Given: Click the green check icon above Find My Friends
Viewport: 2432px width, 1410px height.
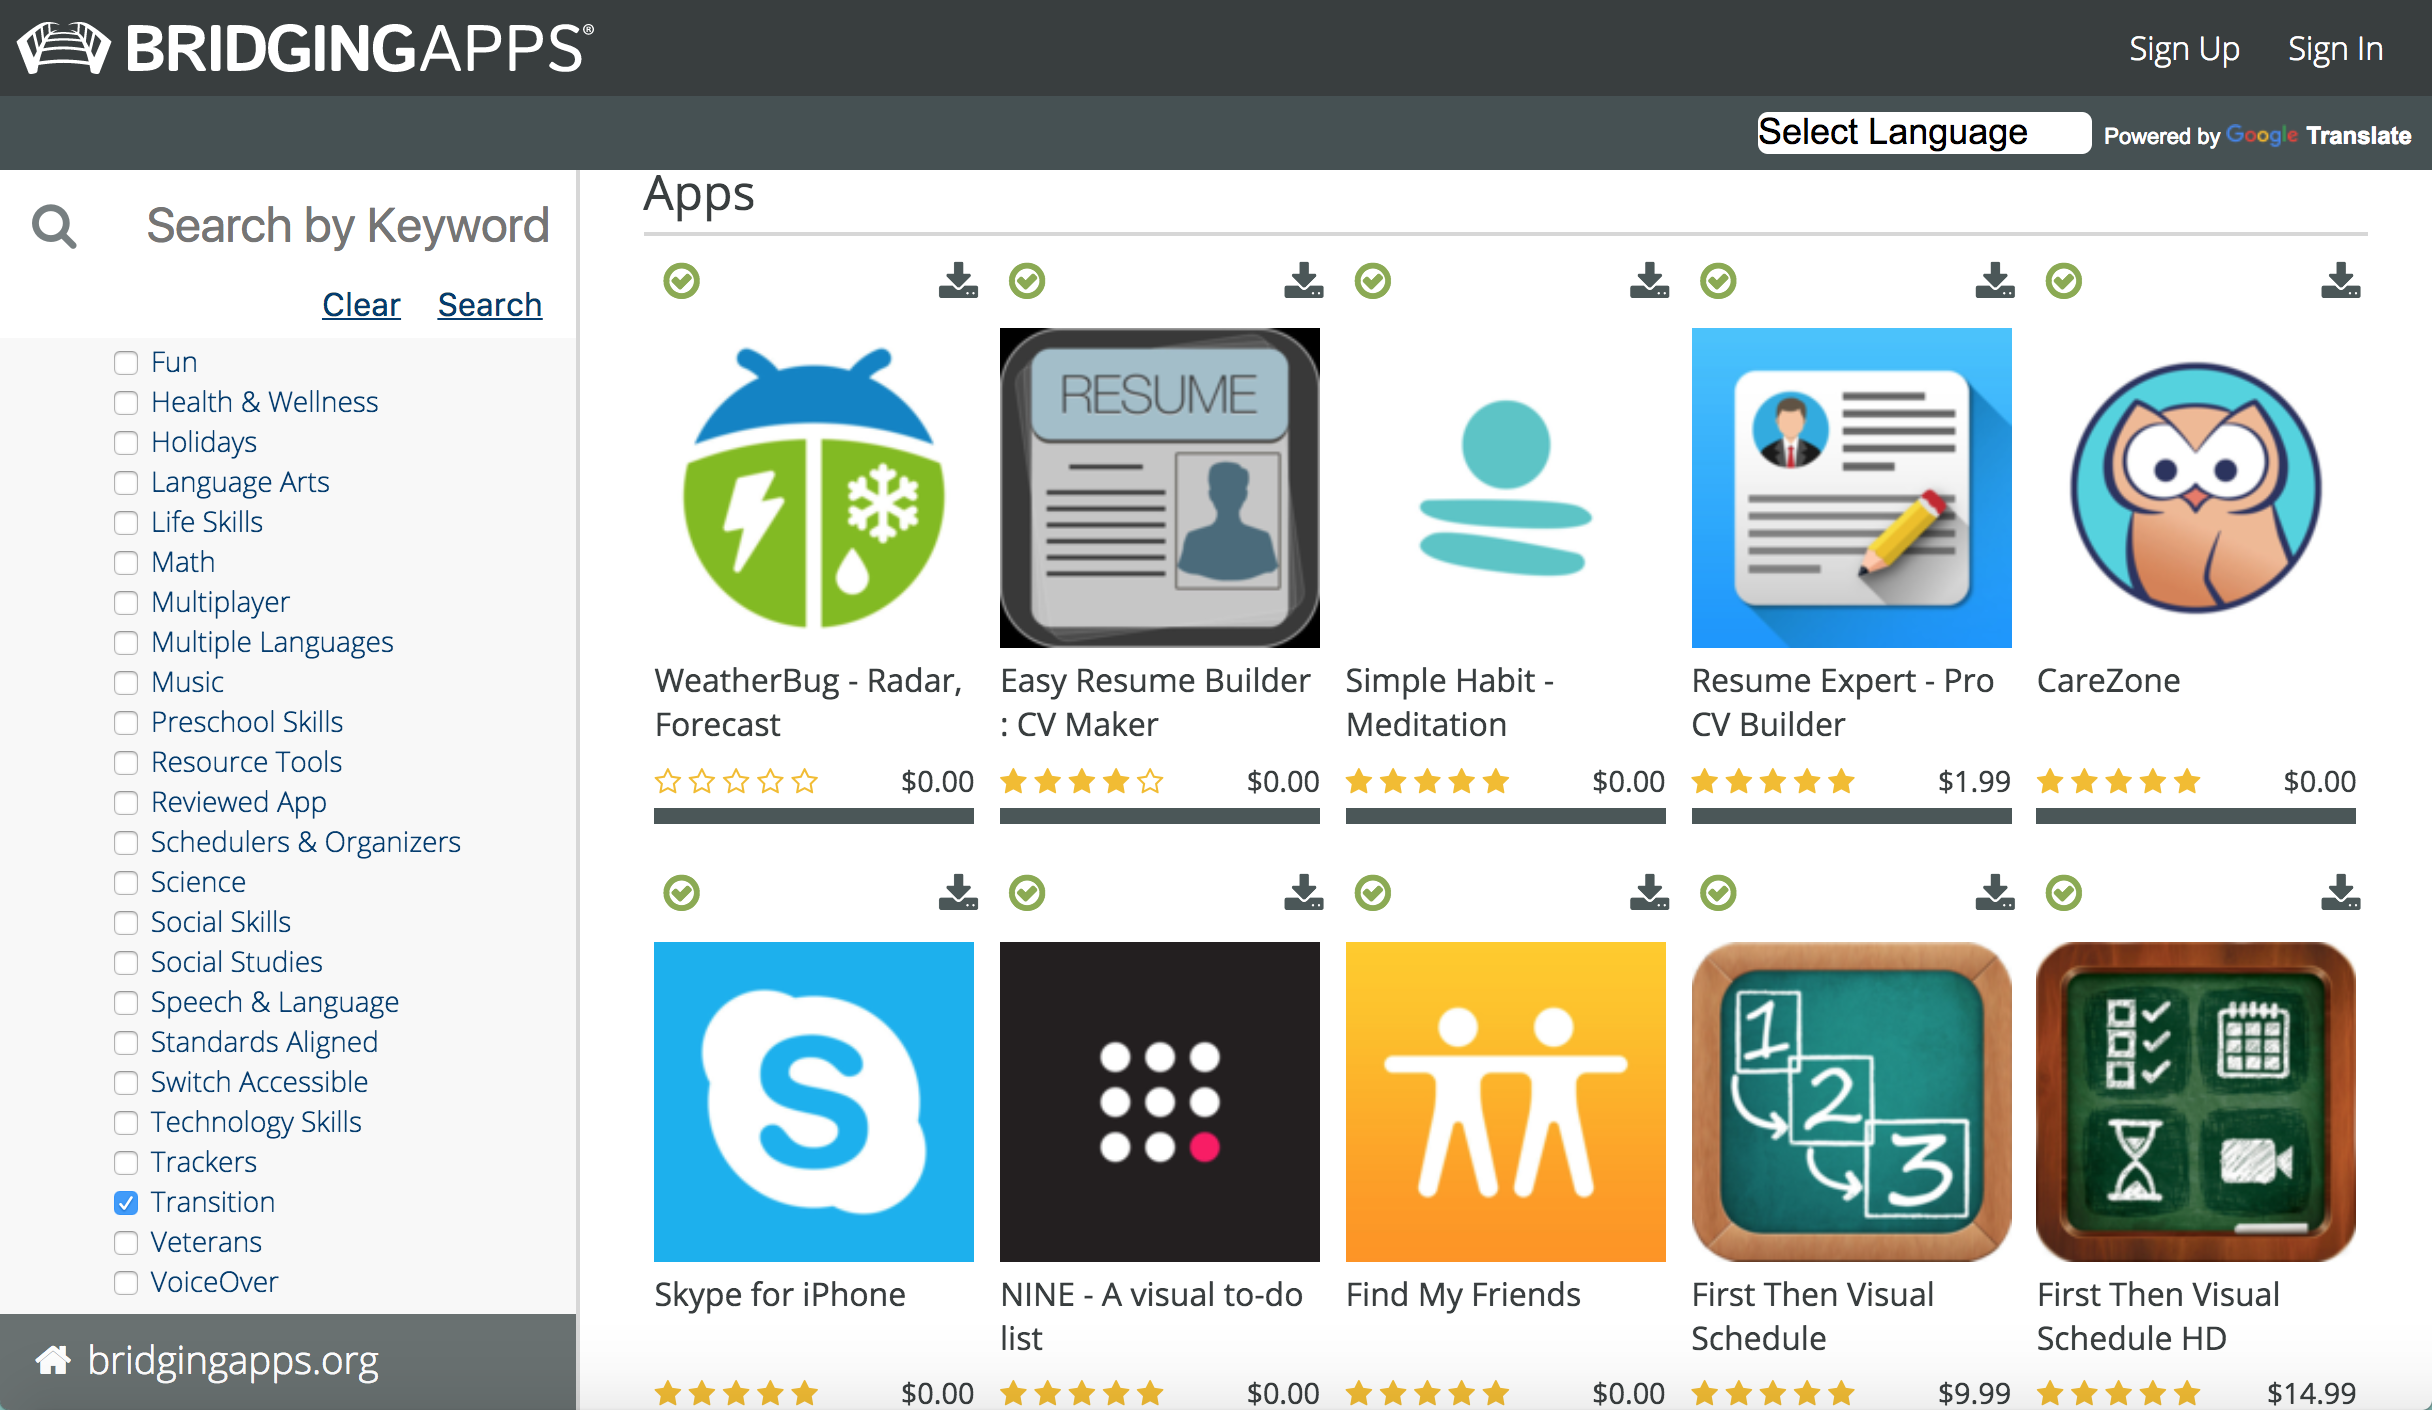Looking at the screenshot, I should click(1373, 893).
